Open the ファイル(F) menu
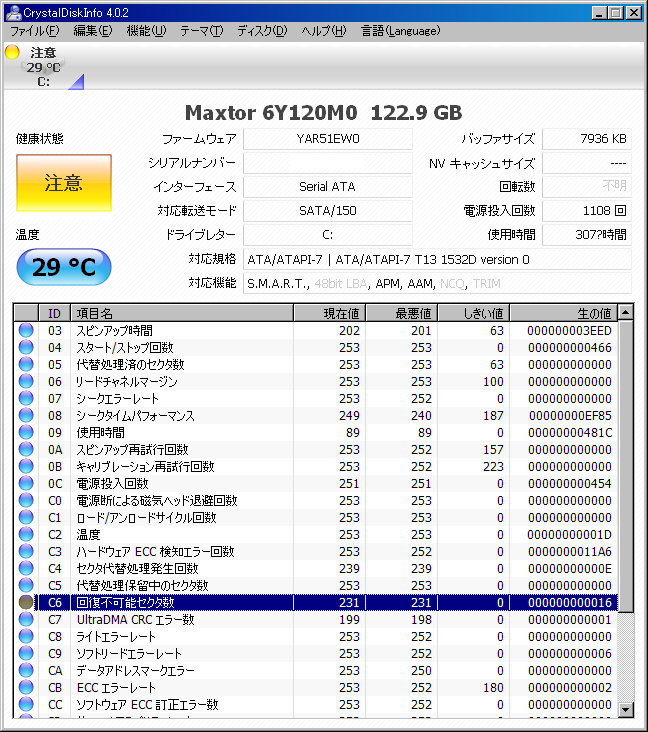This screenshot has width=648, height=732. click(x=35, y=31)
